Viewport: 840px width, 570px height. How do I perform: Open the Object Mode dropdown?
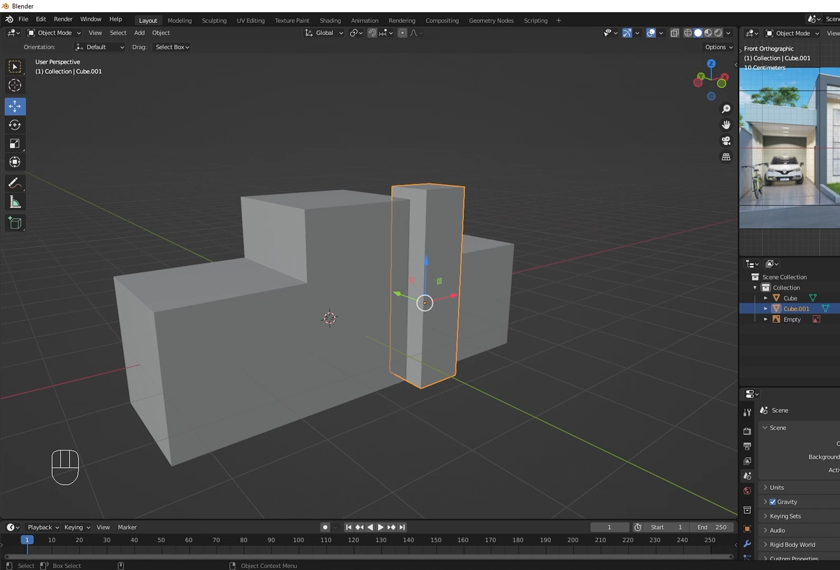54,33
